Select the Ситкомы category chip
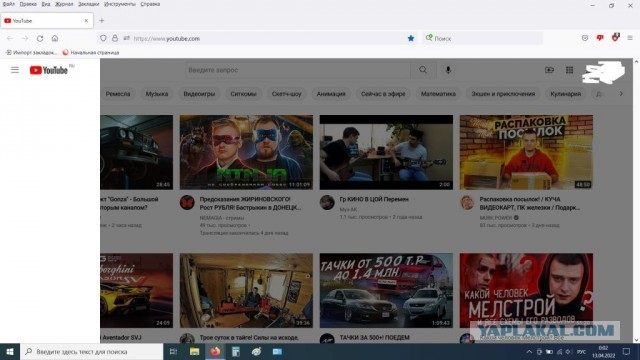The image size is (640, 360). [x=243, y=94]
